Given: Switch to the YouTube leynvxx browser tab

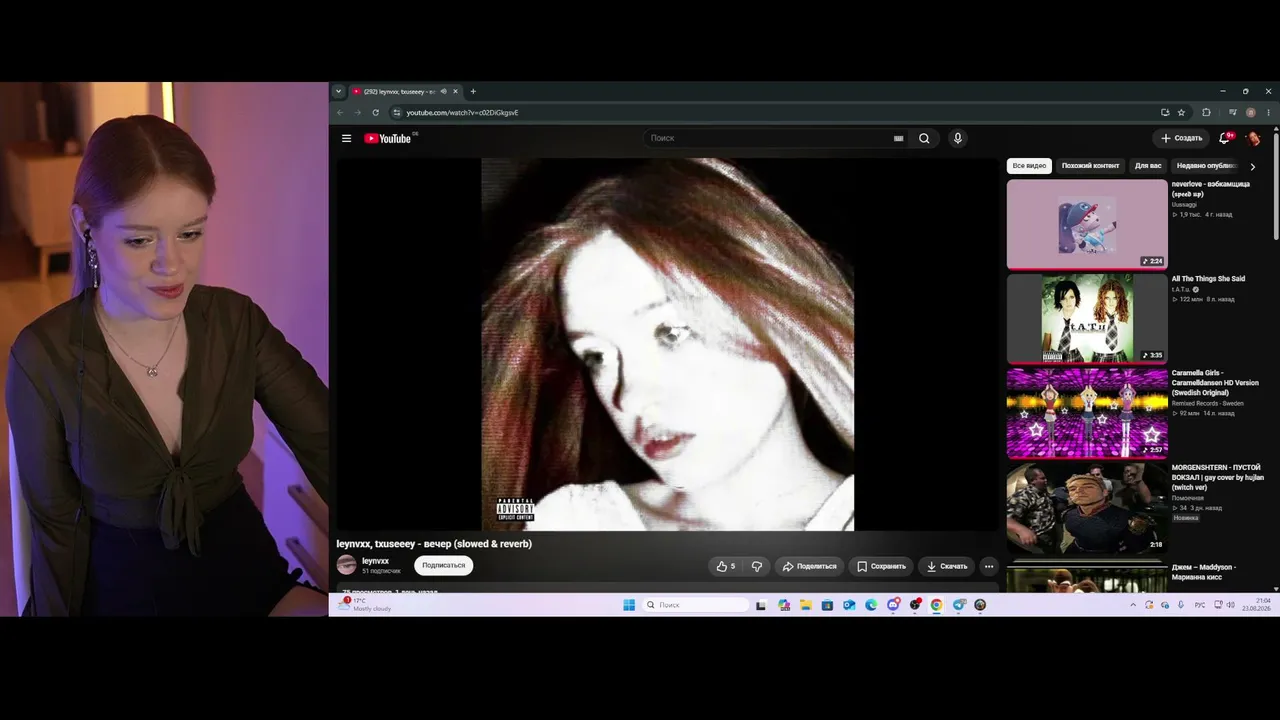Looking at the screenshot, I should (405, 91).
